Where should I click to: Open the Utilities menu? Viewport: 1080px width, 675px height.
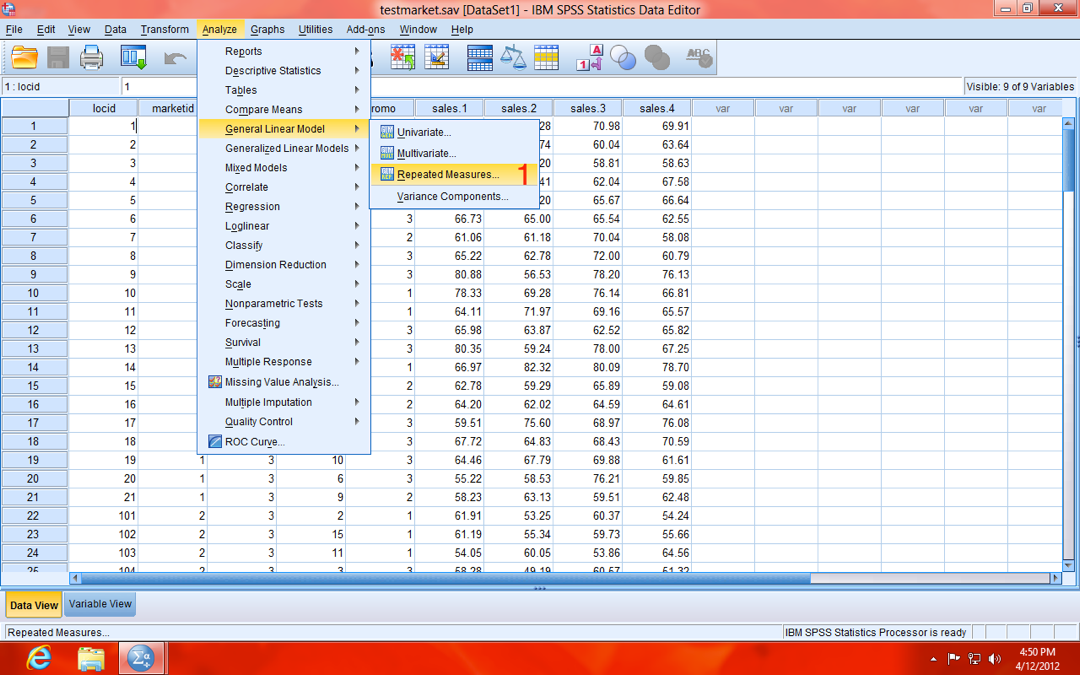click(x=315, y=29)
